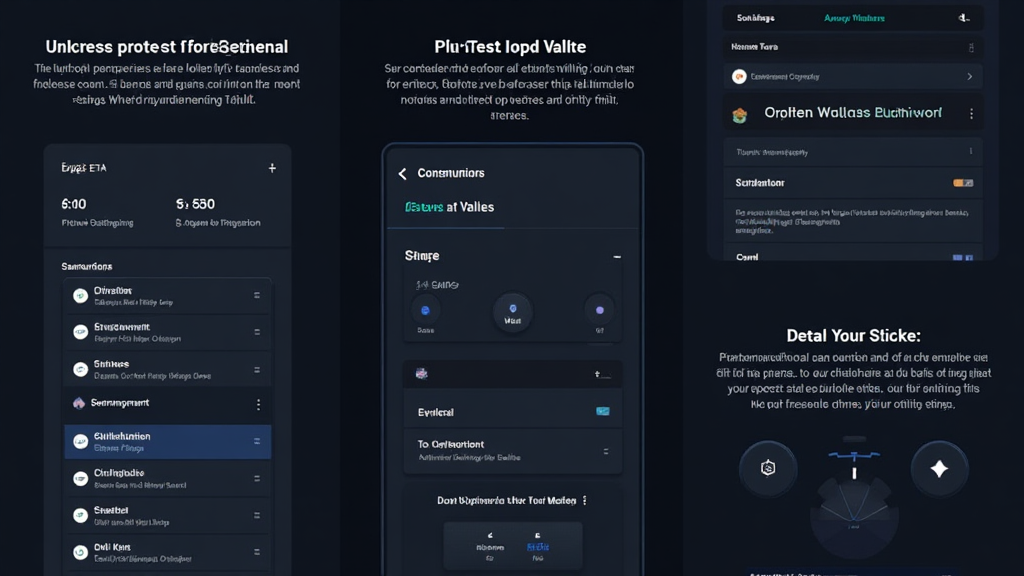Click the purple Seanungement list icon

point(80,403)
